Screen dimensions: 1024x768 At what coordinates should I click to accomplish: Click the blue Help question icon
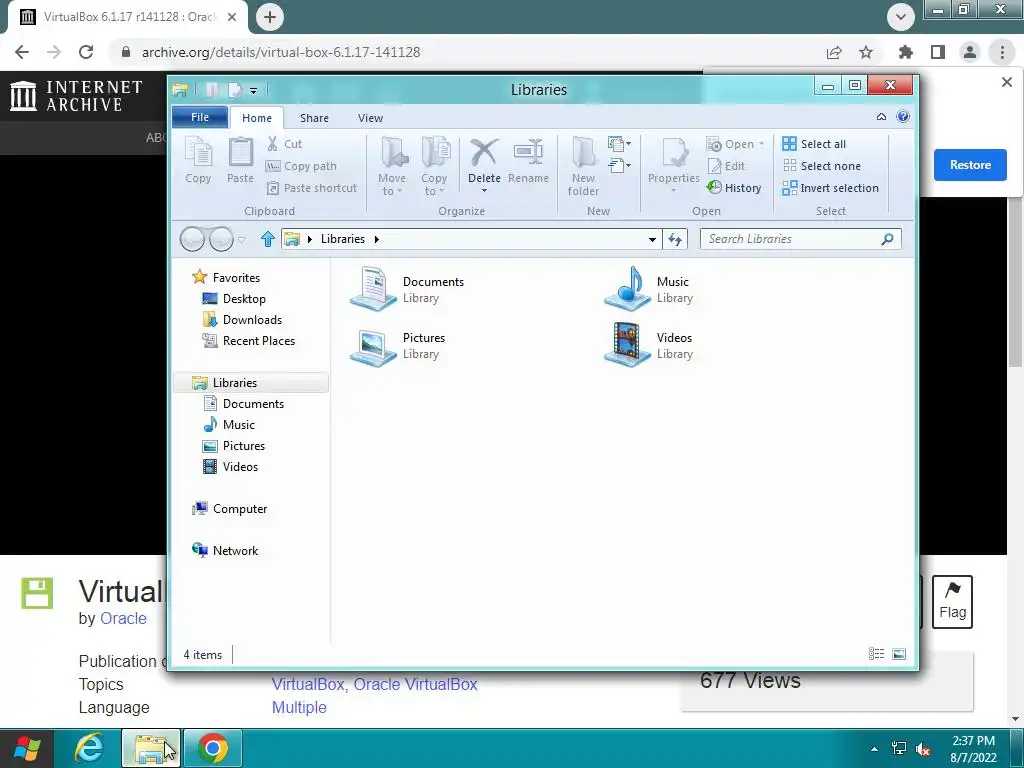tap(903, 117)
